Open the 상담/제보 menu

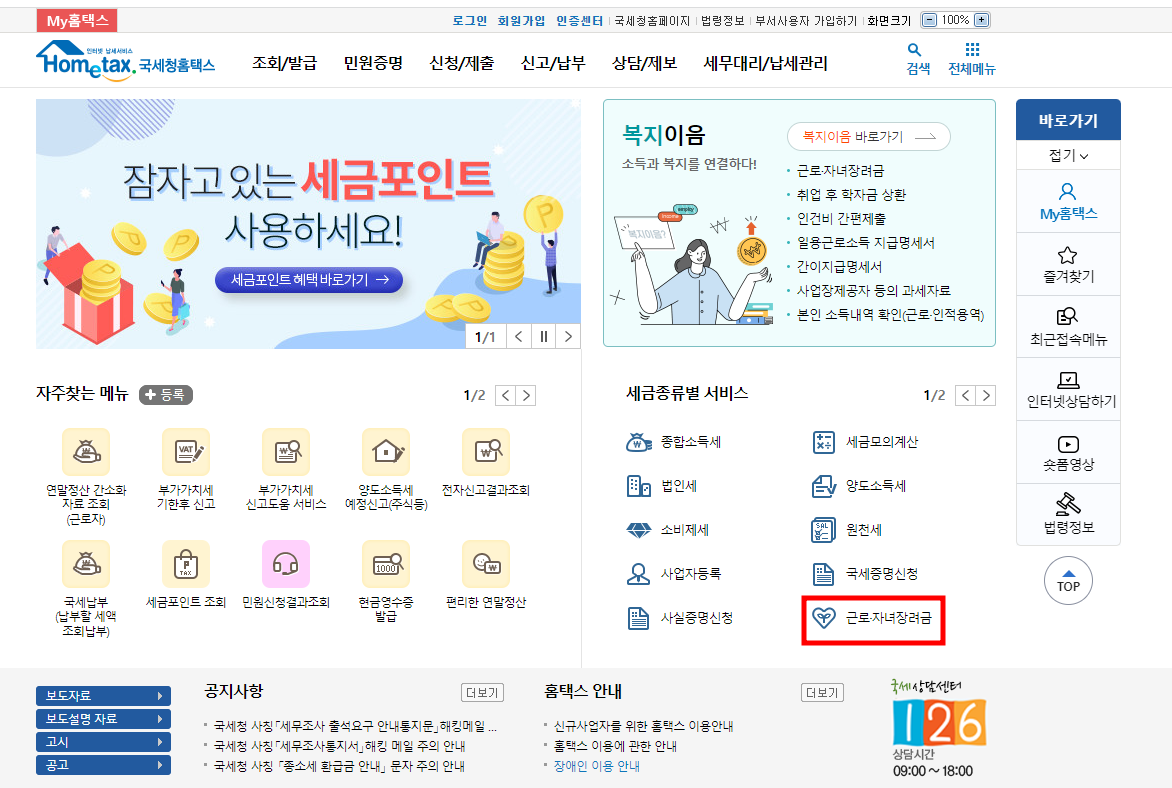pos(644,64)
